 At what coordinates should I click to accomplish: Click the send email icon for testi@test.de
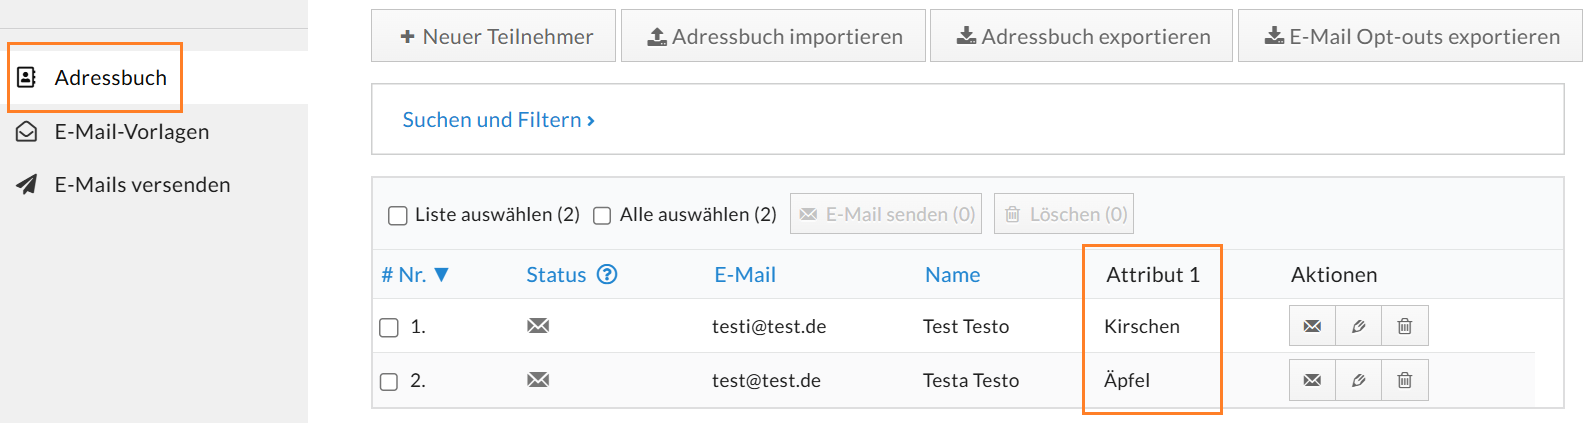pyautogui.click(x=1312, y=326)
